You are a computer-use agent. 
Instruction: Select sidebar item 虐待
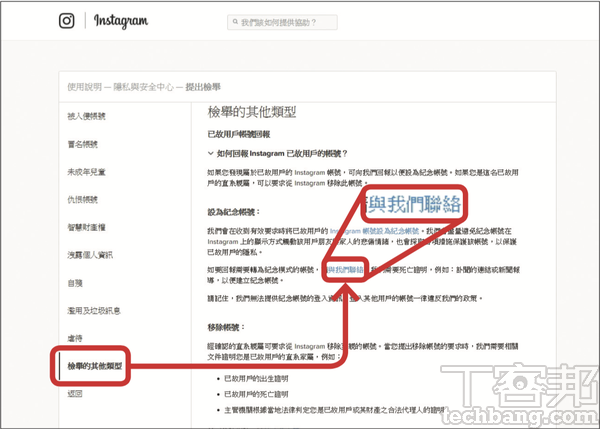(75, 338)
